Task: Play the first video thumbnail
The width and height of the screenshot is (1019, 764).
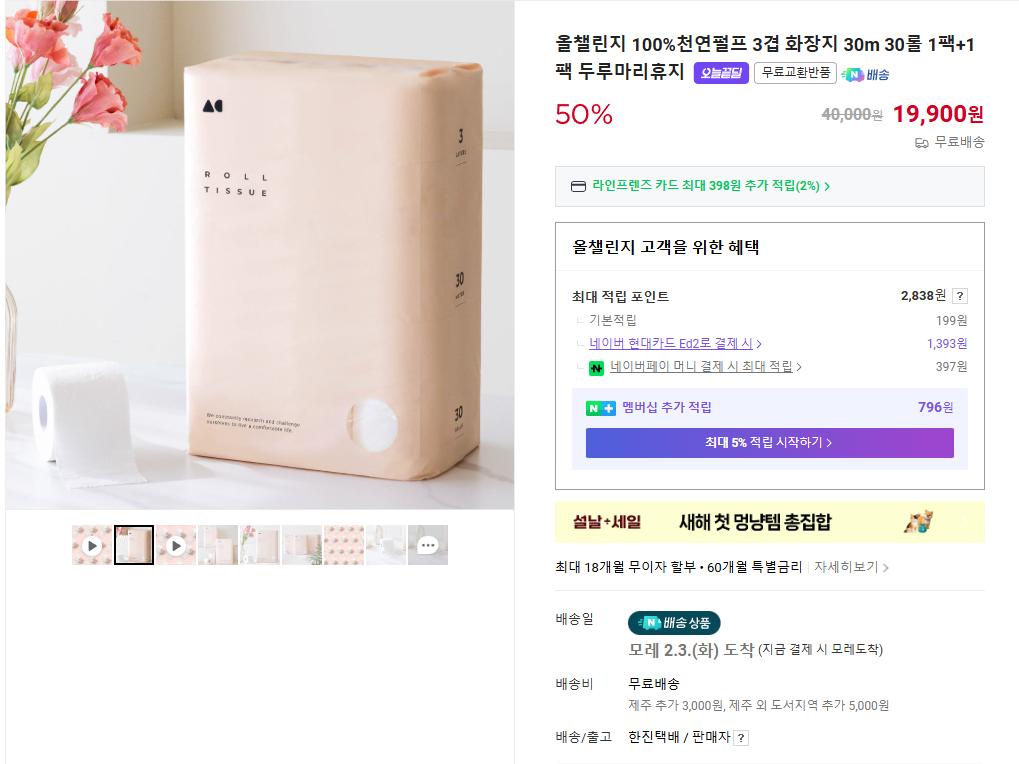Action: [x=92, y=546]
